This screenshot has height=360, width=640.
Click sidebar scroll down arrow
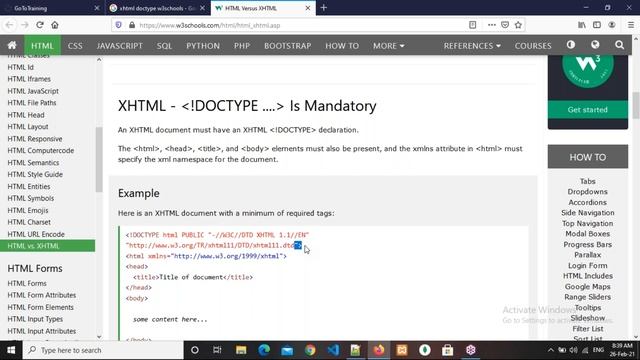pyautogui.click(x=99, y=336)
